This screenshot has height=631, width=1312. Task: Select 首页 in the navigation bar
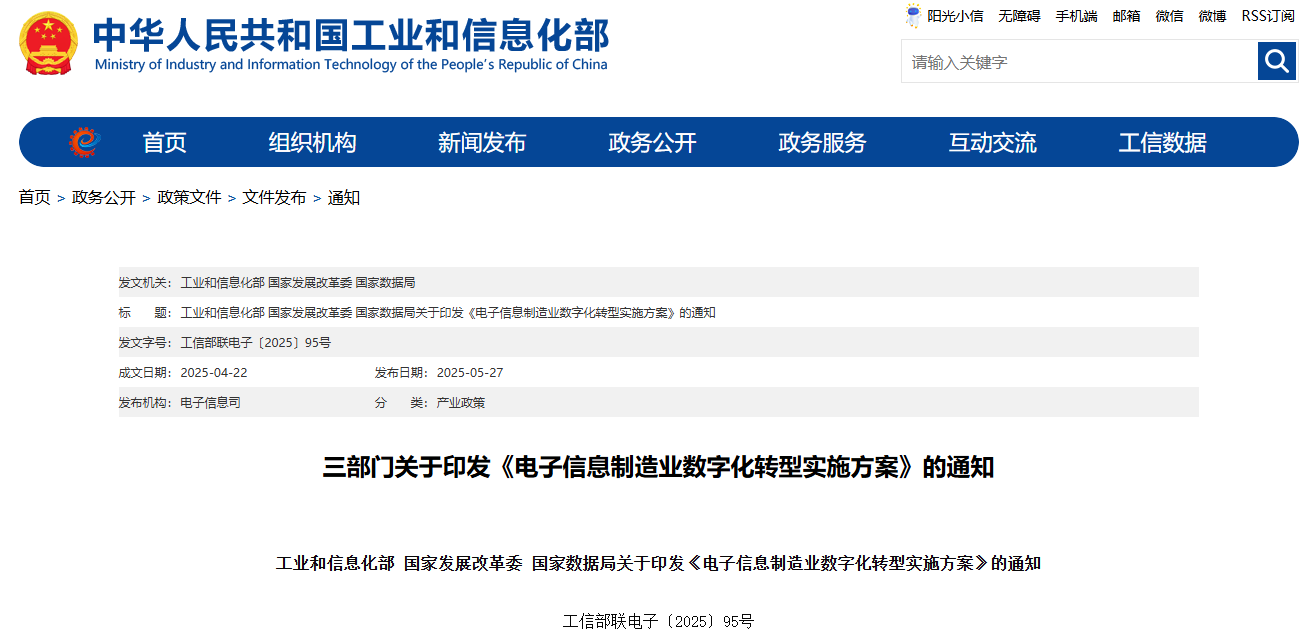coord(164,142)
